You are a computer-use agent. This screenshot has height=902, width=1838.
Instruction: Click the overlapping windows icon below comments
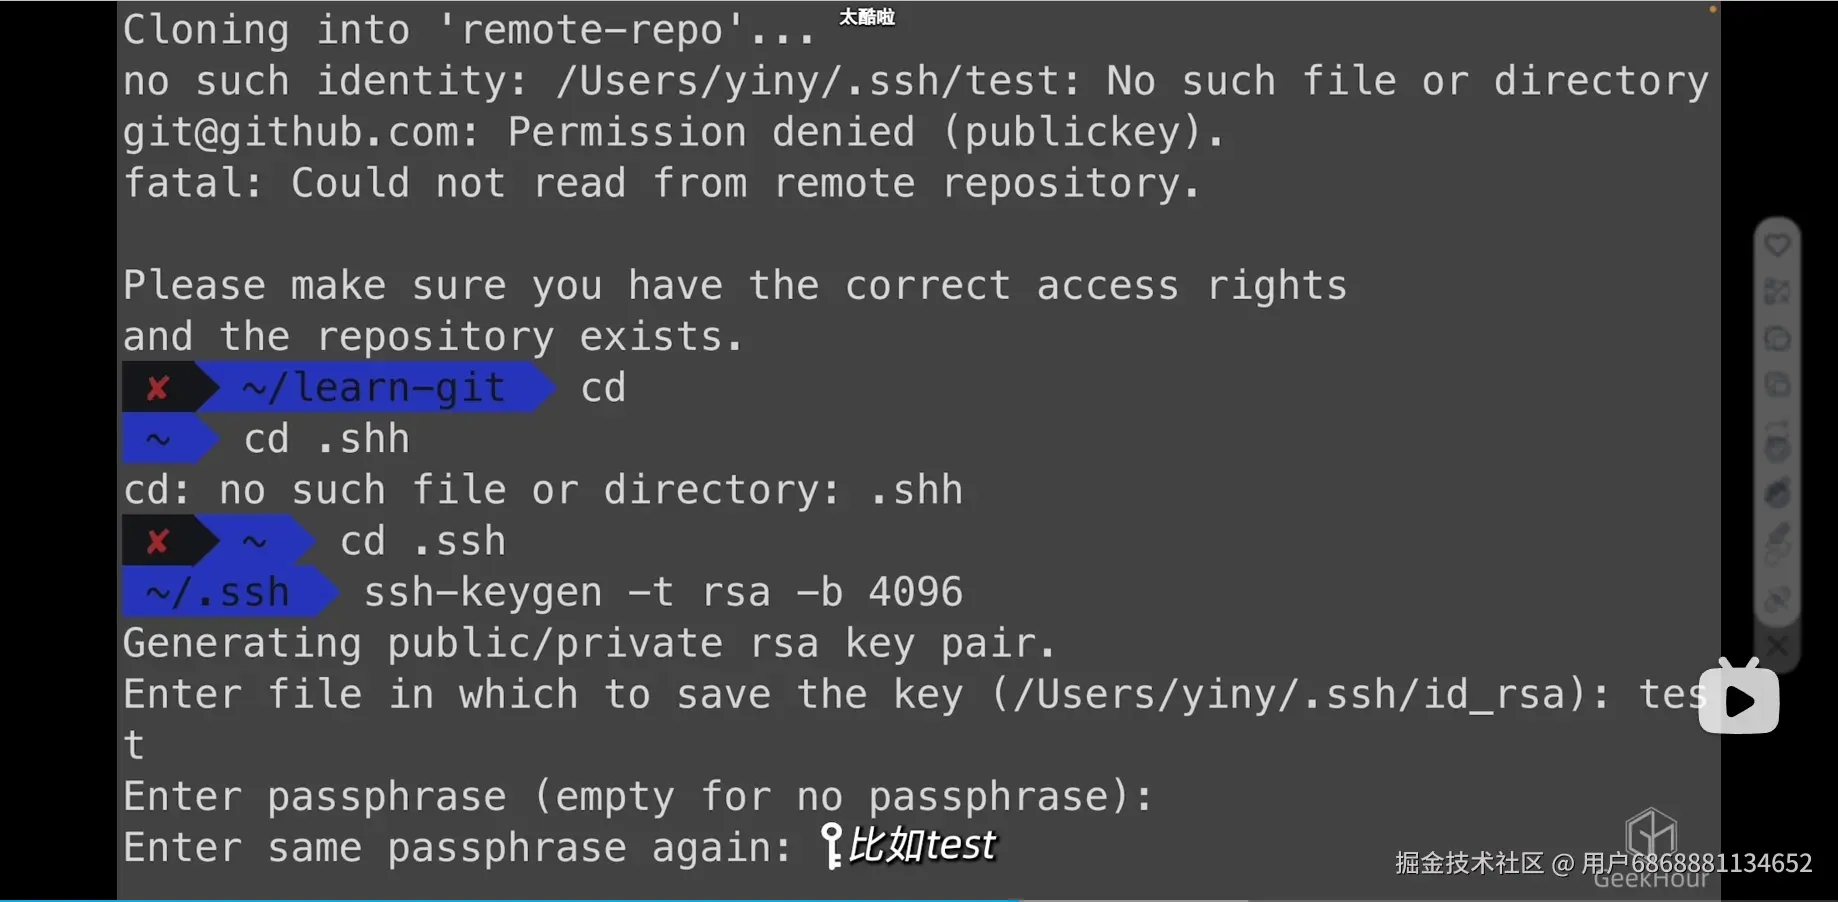(x=1777, y=385)
